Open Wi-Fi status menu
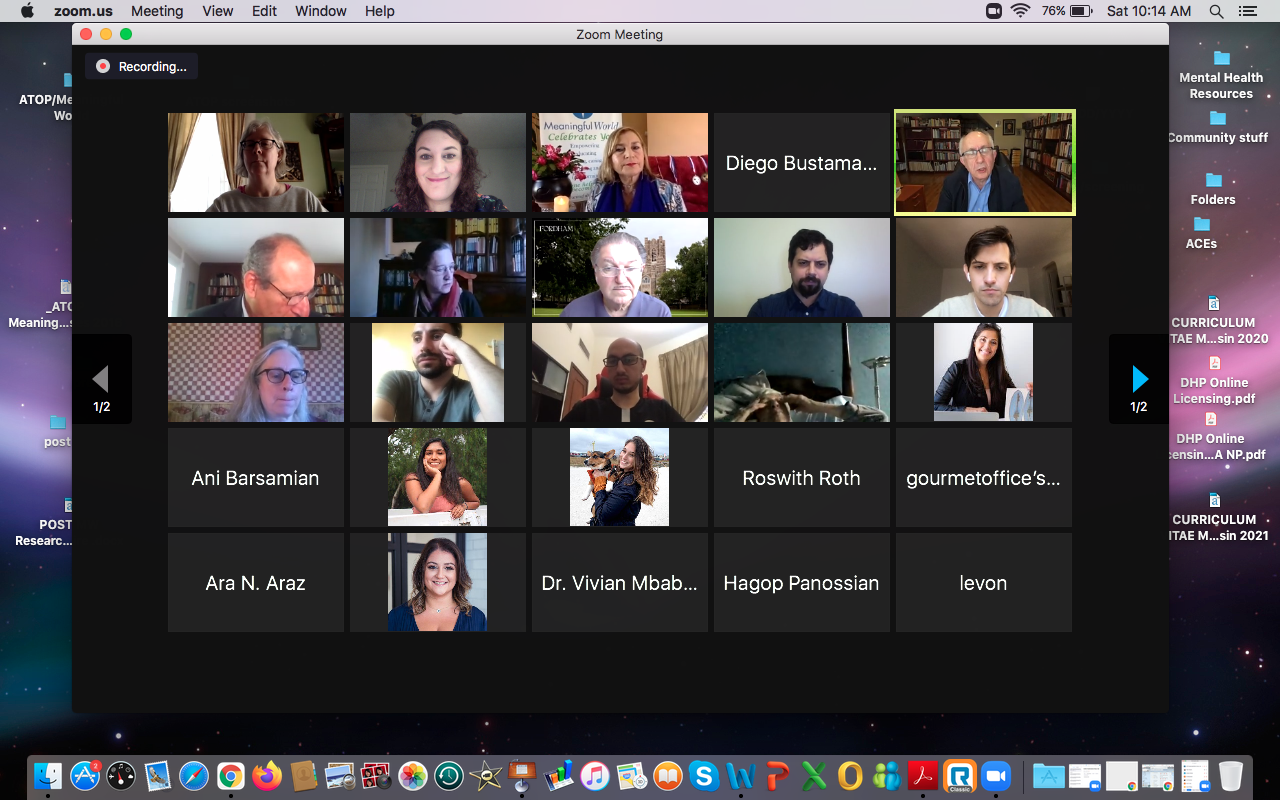Viewport: 1280px width, 800px height. point(1020,11)
